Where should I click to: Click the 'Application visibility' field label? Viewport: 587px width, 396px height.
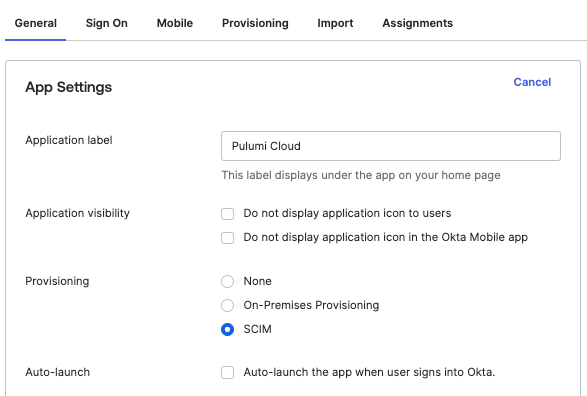(77, 213)
